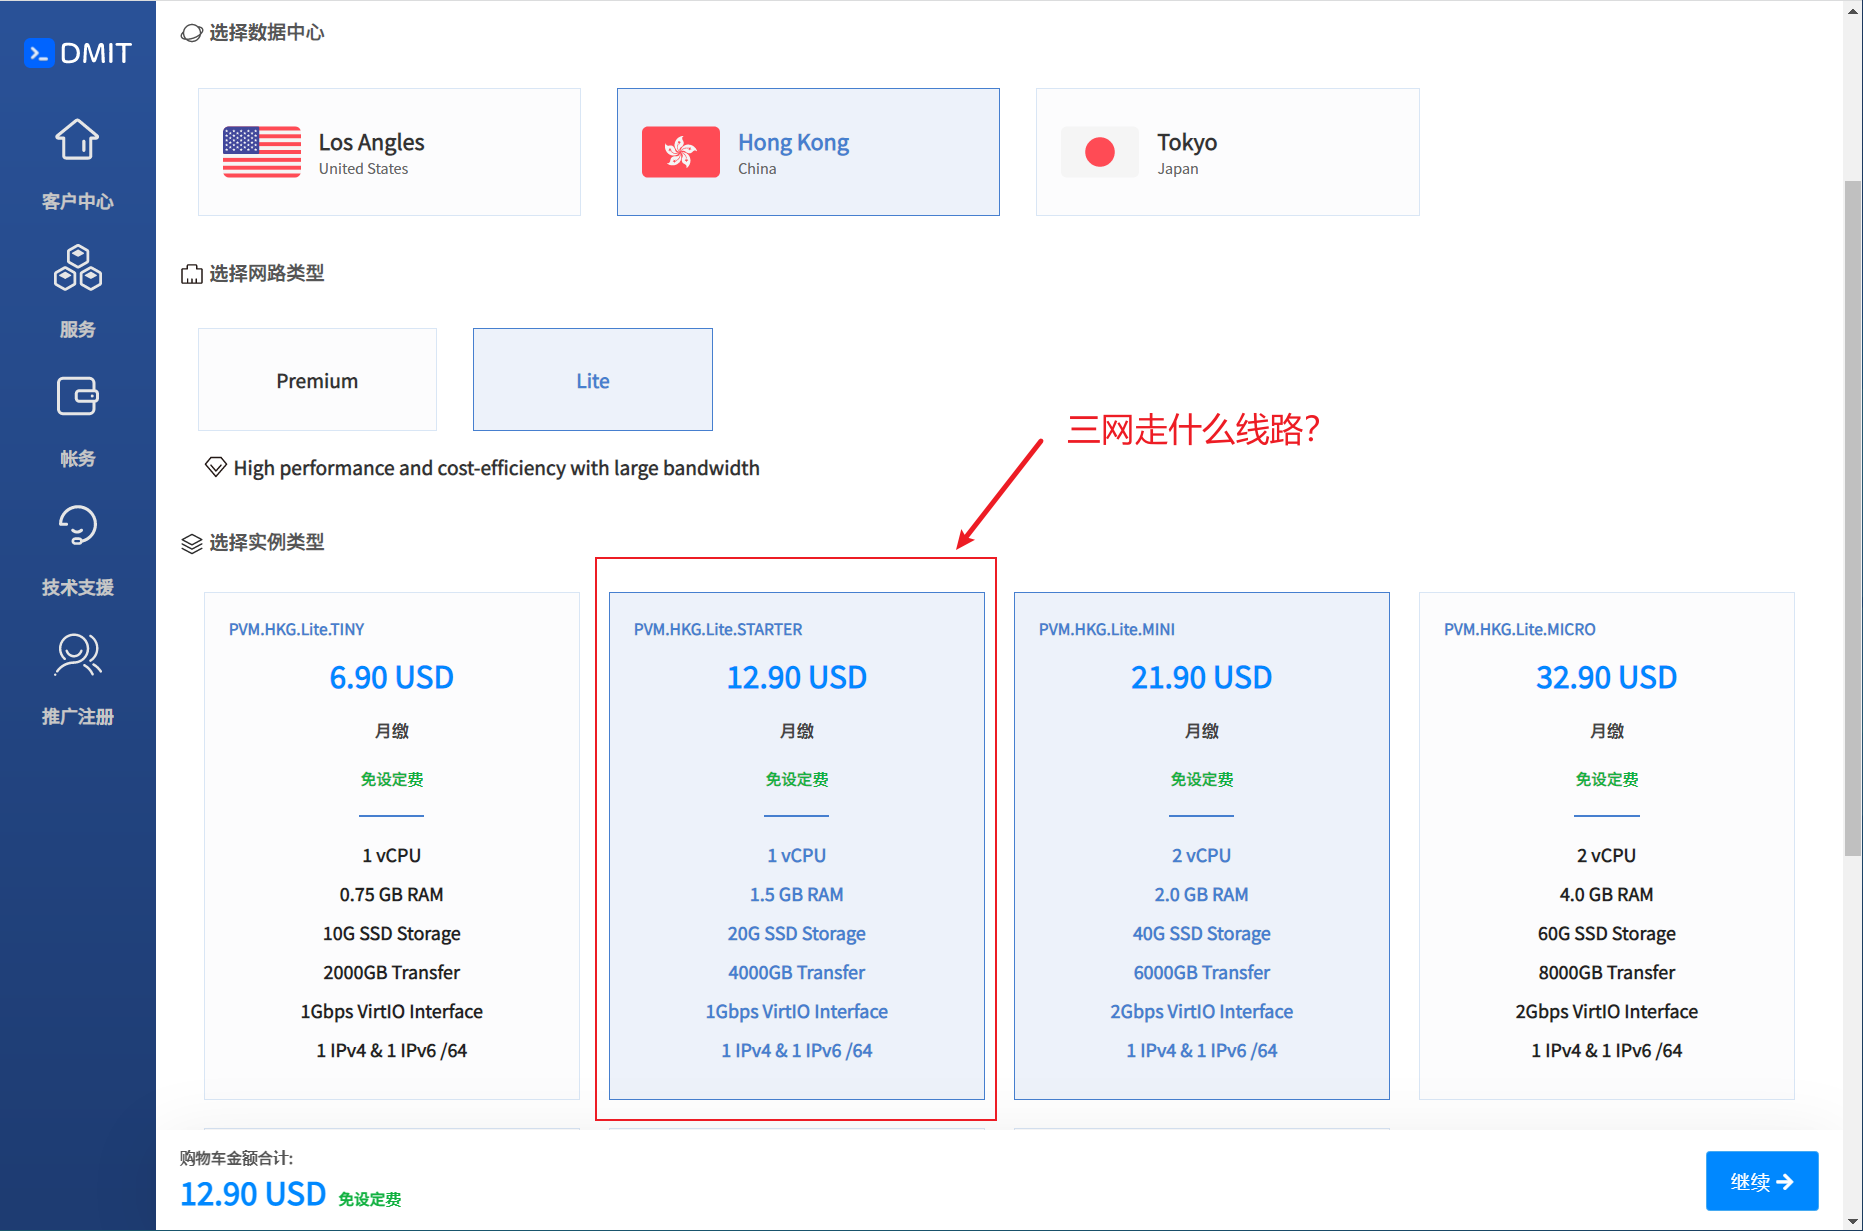Open the 帐务 menu label
This screenshot has width=1863, height=1231.
coord(77,458)
